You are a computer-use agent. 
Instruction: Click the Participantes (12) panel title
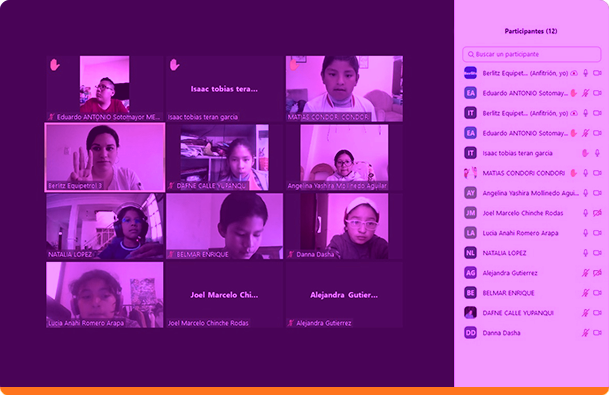pos(531,31)
